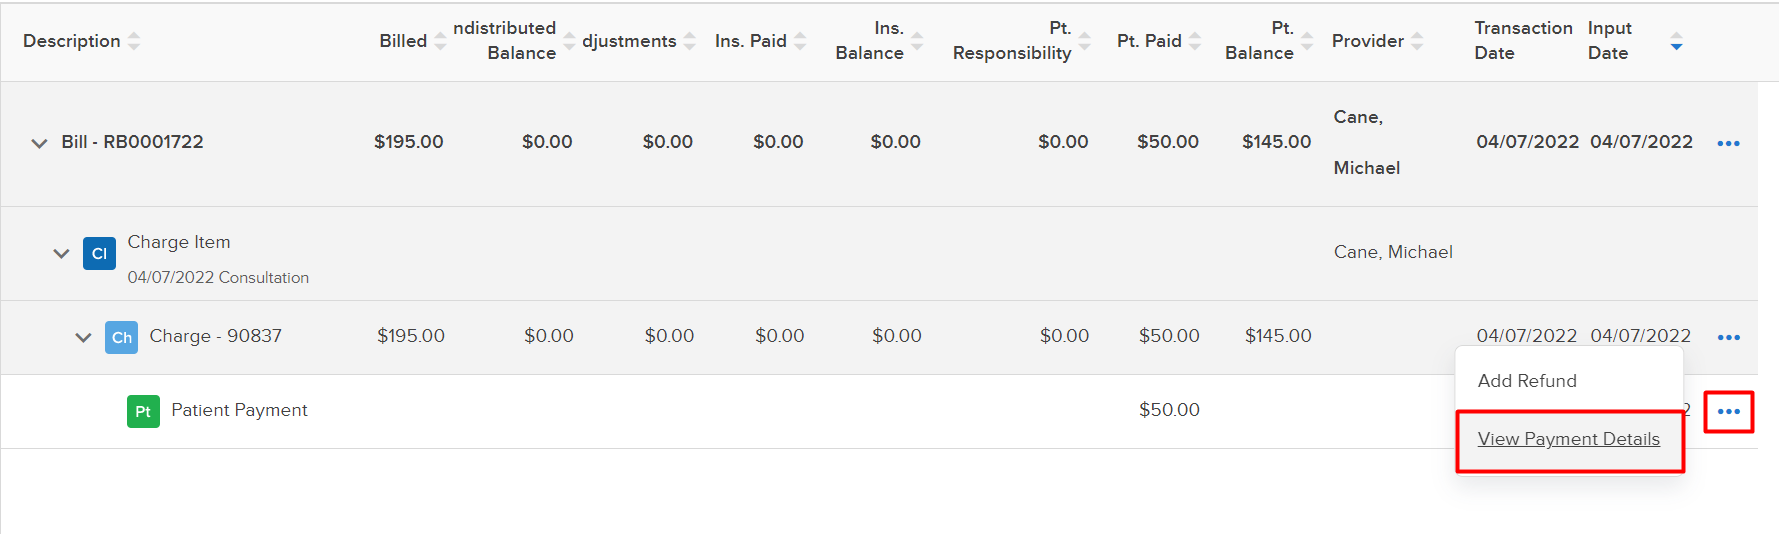Viewport: 1779px width, 534px height.
Task: Collapse the Charge Item row chevron
Action: click(61, 253)
